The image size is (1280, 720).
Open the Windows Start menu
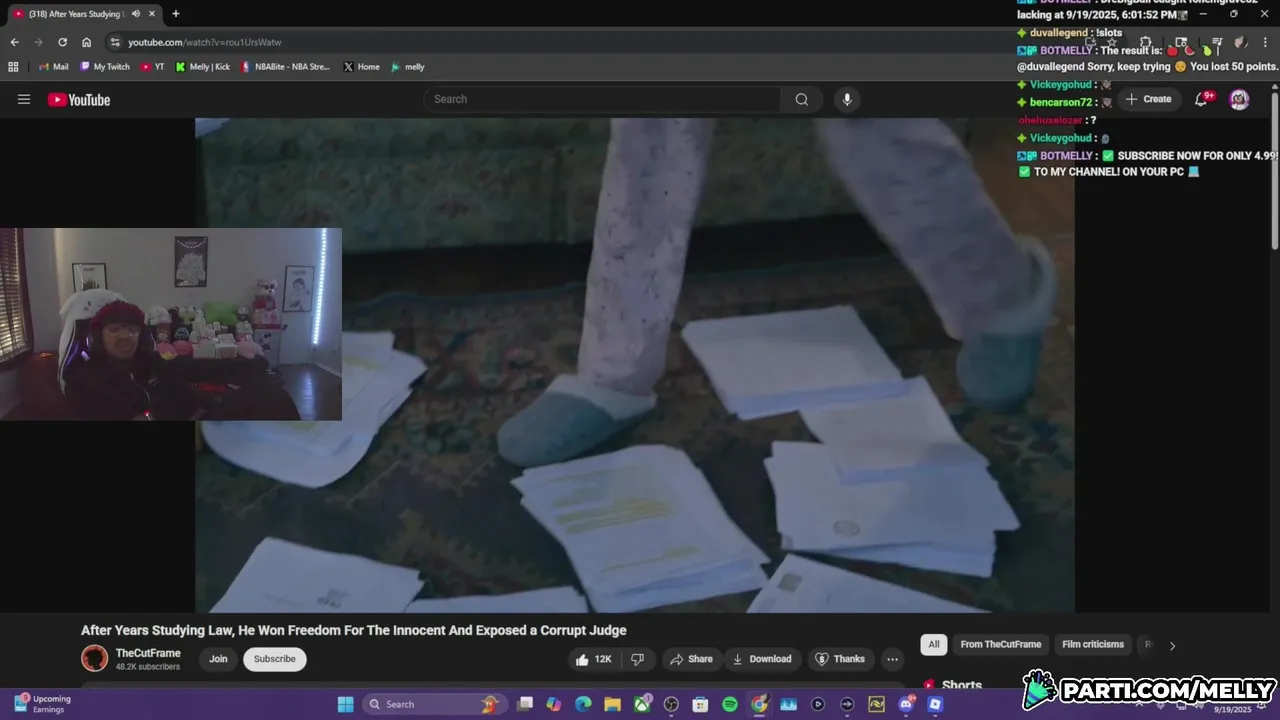(x=345, y=704)
